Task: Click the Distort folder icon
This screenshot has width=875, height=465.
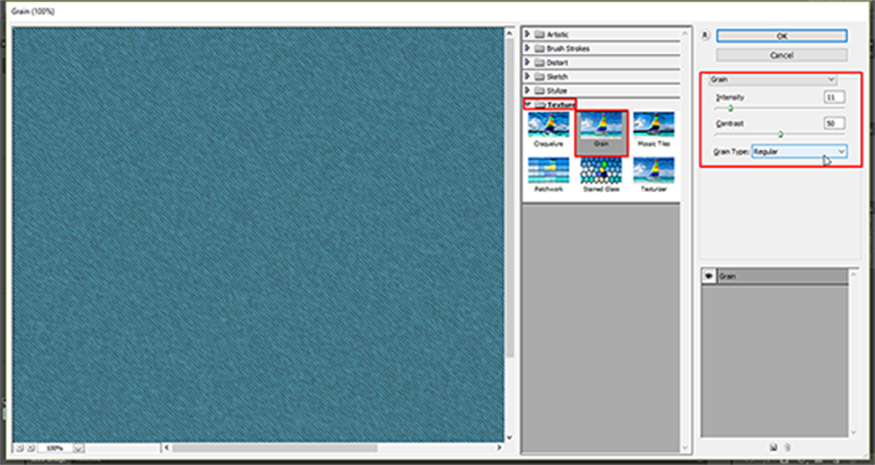Action: click(539, 63)
